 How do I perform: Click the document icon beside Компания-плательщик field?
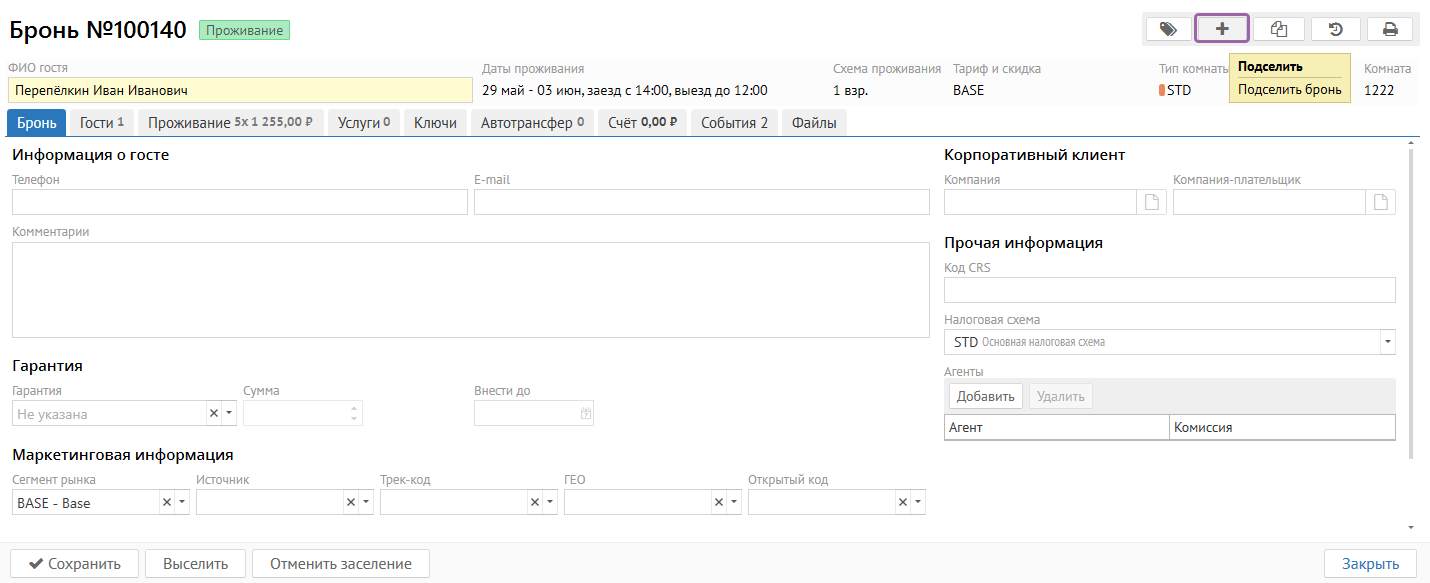pyautogui.click(x=1381, y=203)
